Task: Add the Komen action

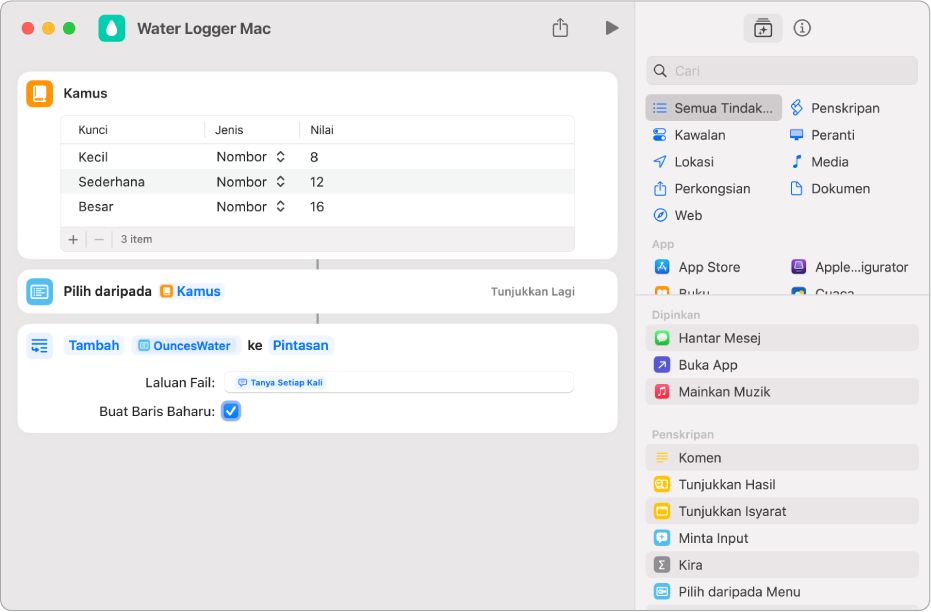Action: click(782, 458)
